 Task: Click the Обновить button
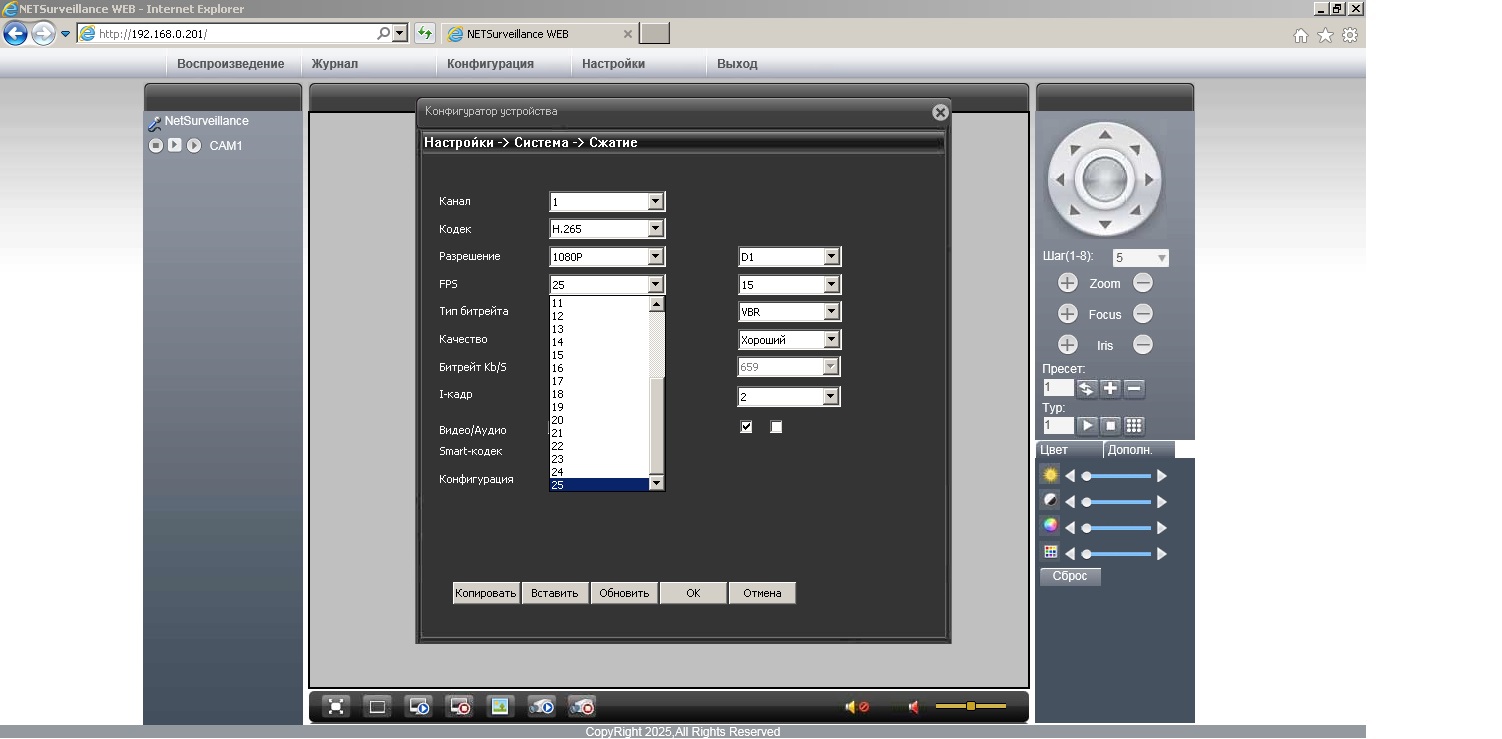click(x=624, y=593)
